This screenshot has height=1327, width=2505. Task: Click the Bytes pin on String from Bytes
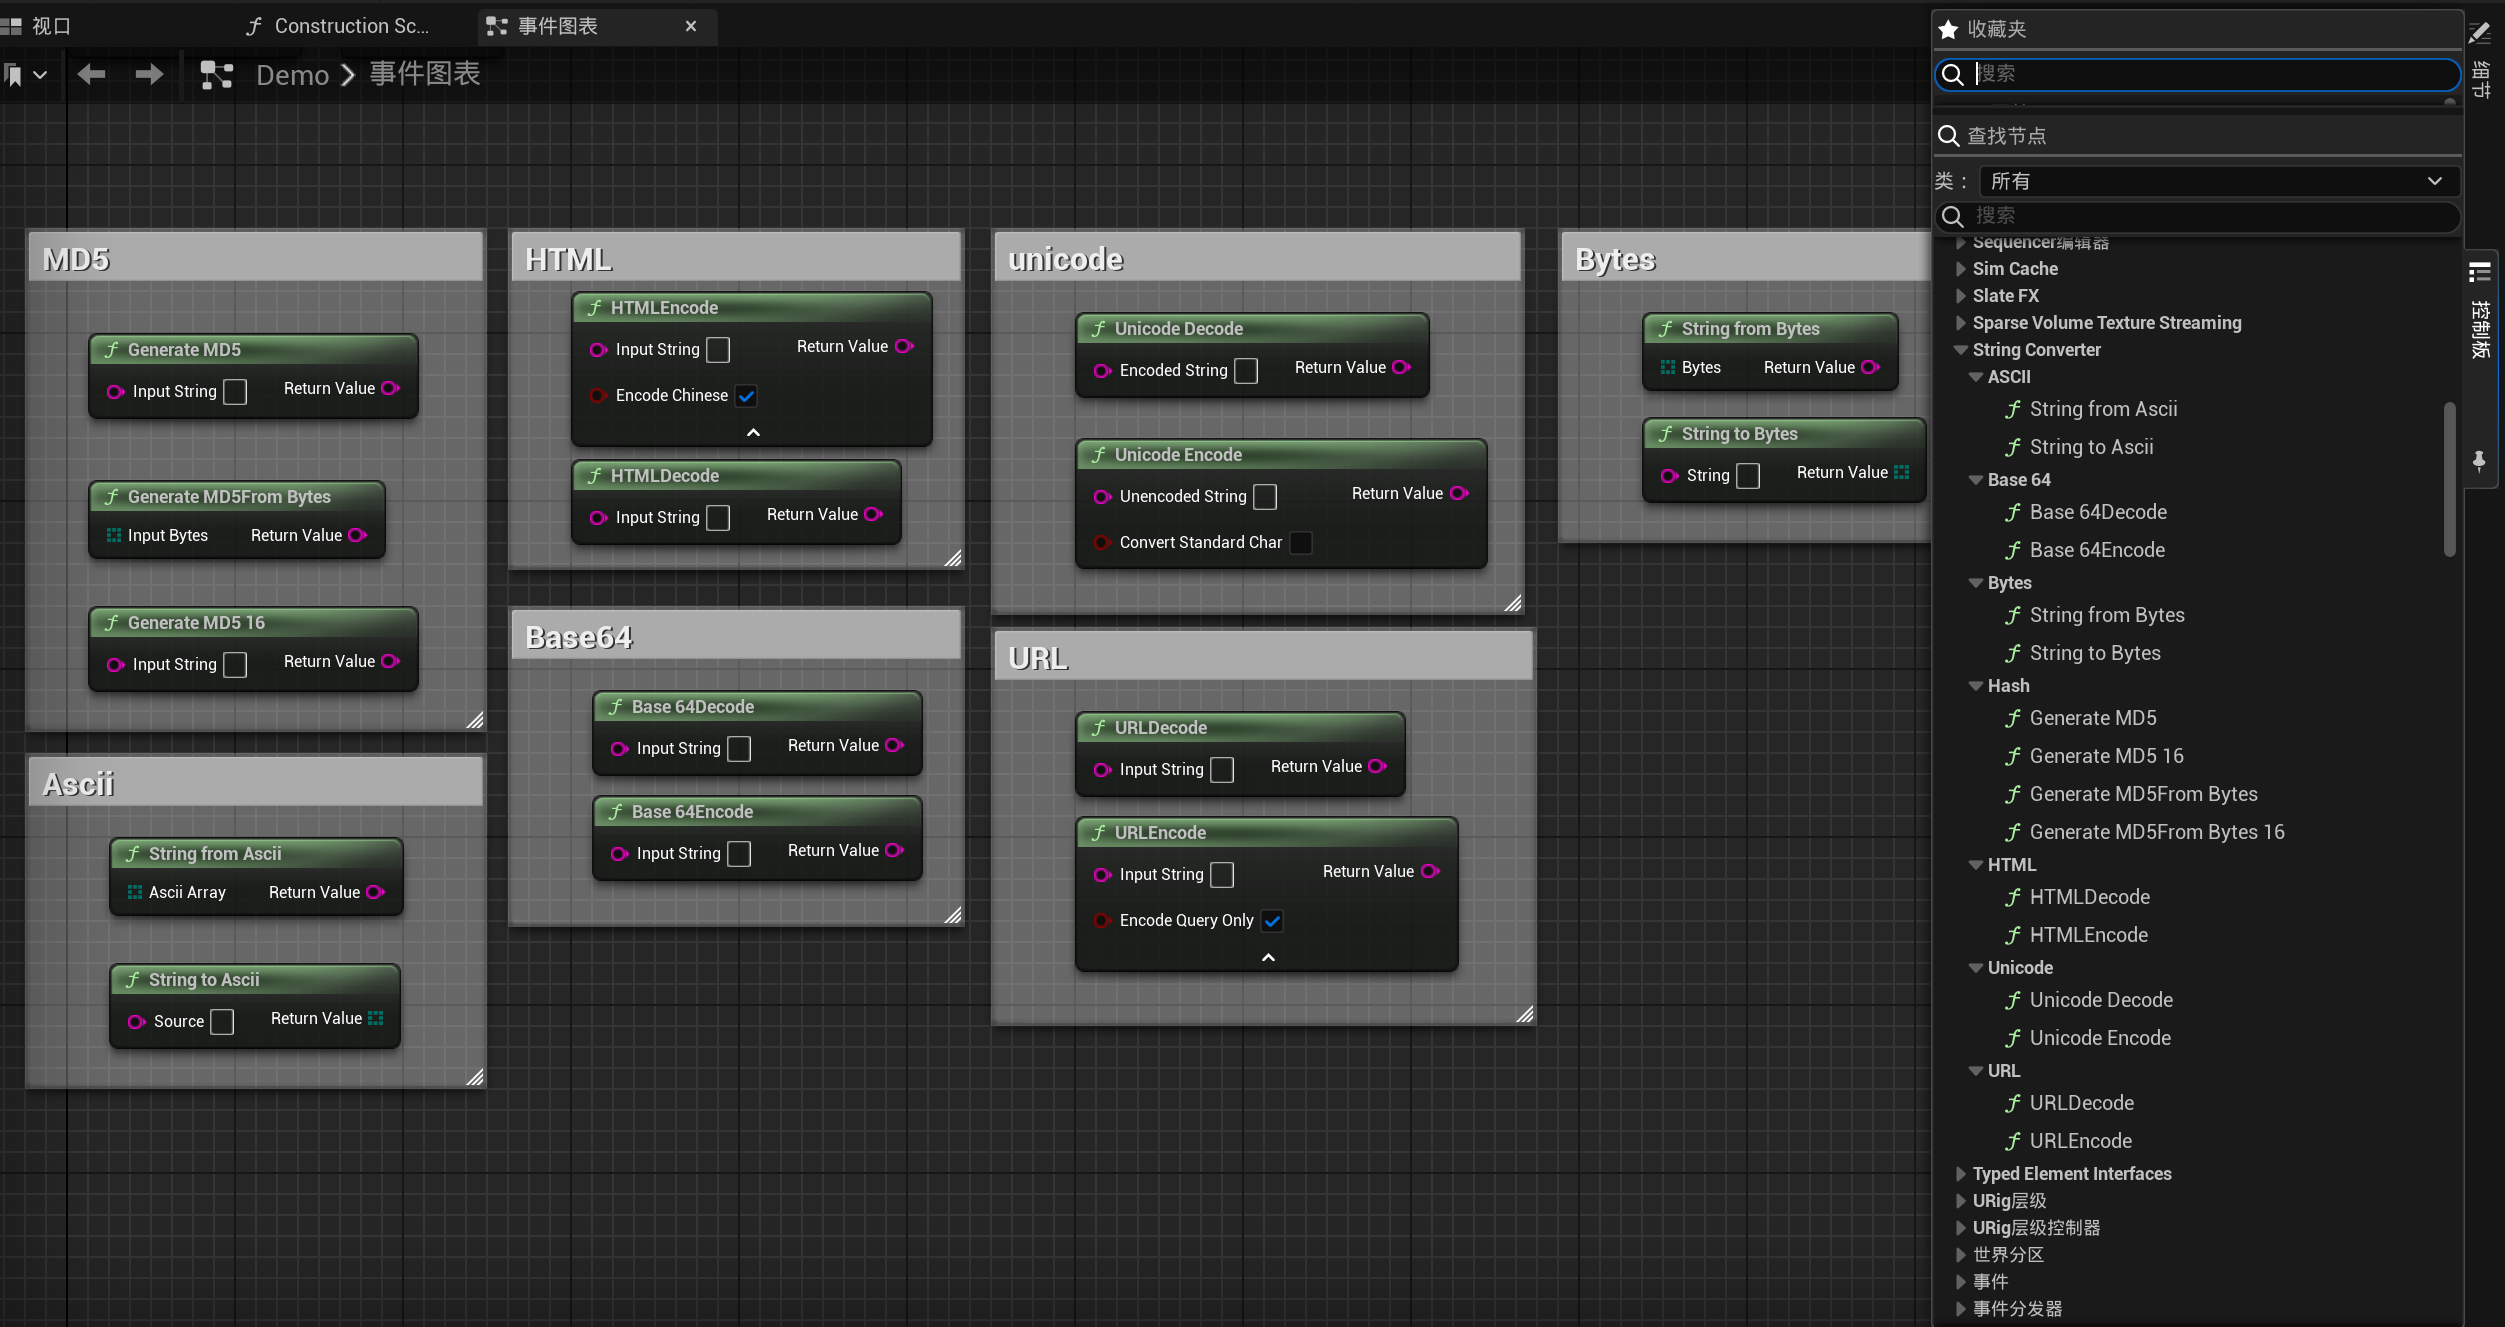pos(1668,367)
